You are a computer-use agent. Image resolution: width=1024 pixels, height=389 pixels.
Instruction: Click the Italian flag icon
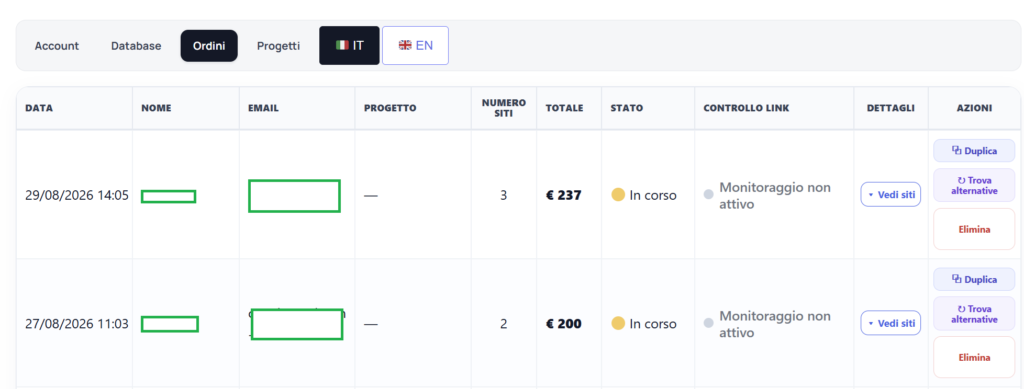point(342,46)
